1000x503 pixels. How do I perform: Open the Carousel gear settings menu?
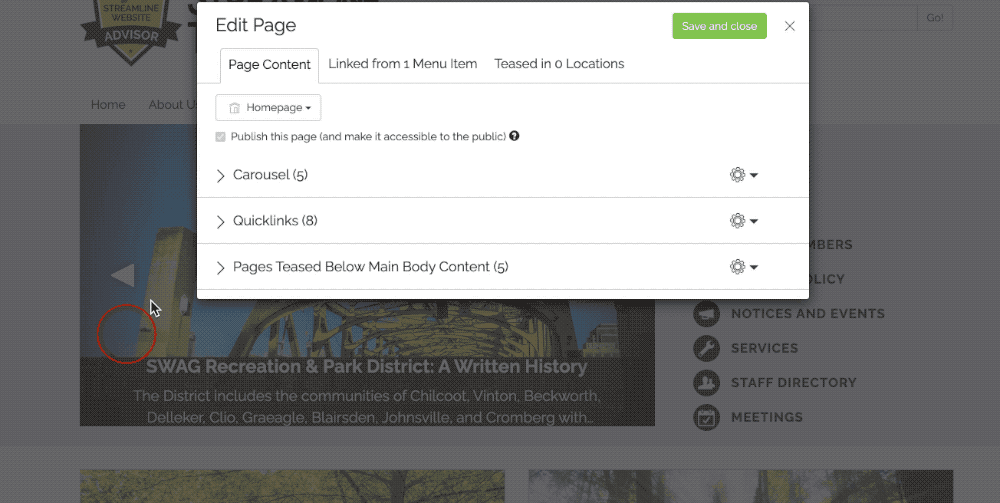click(x=744, y=175)
